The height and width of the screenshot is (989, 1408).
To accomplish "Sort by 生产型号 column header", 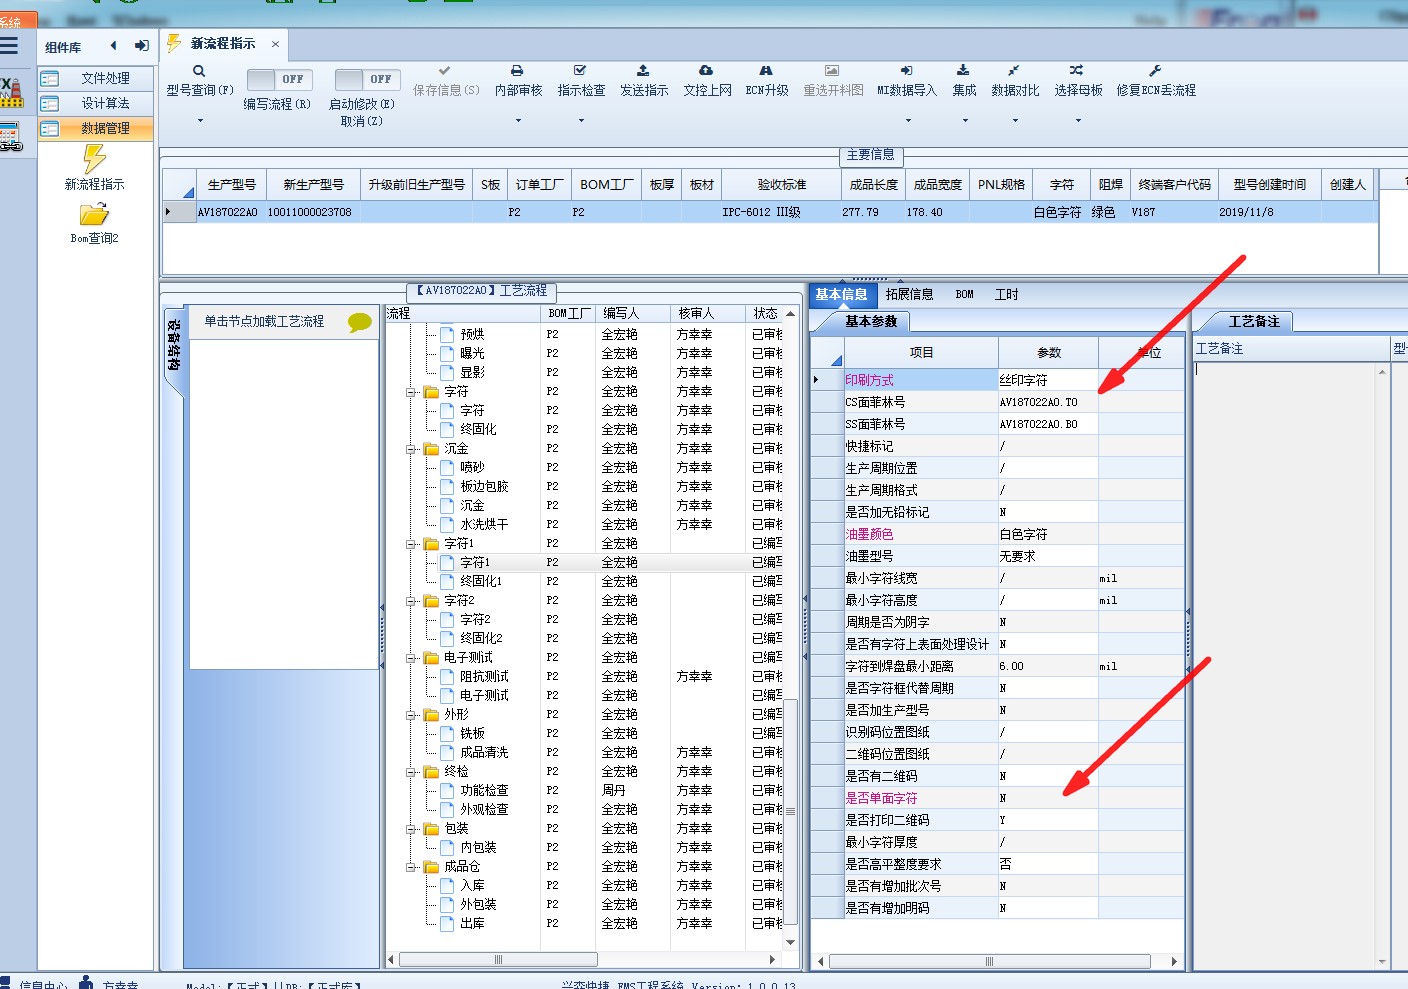I will tap(231, 185).
